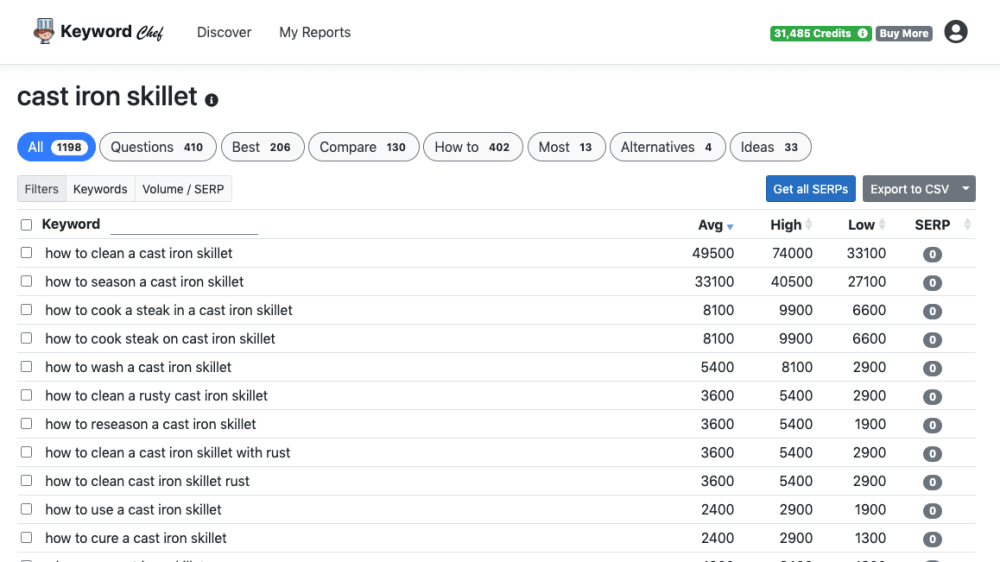Check the box for how to clean a cast iron skillet
The image size is (1000, 562).
26,253
